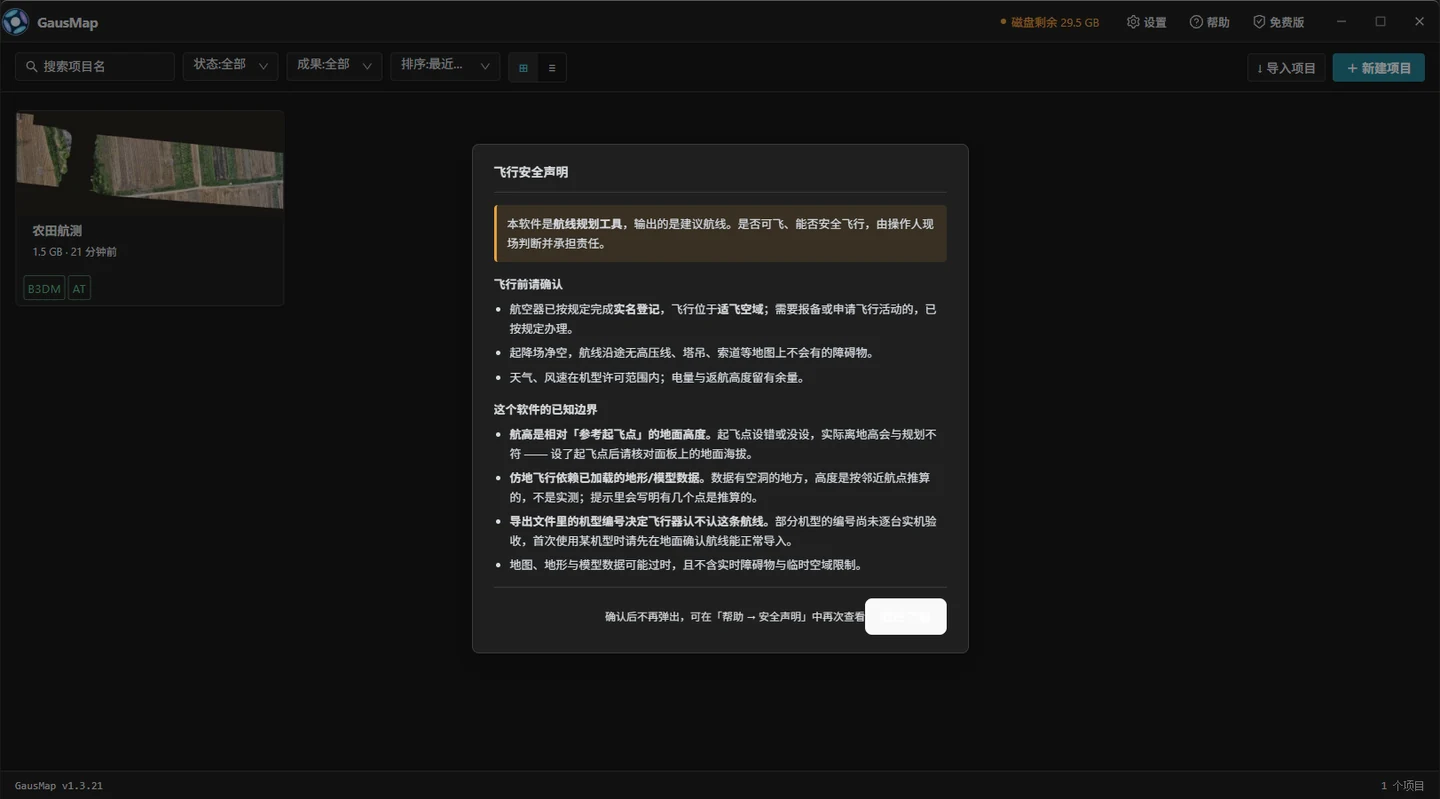The width and height of the screenshot is (1440, 799).
Task: Switch to grid view layout
Action: pyautogui.click(x=523, y=67)
